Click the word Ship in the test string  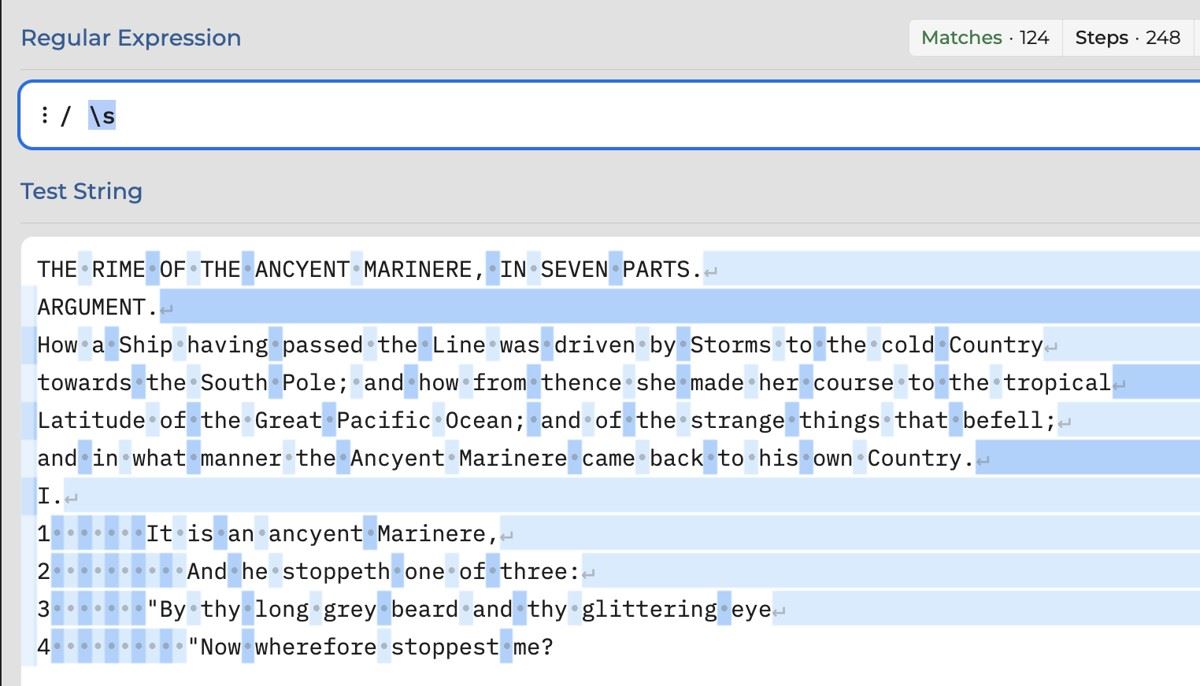146,346
